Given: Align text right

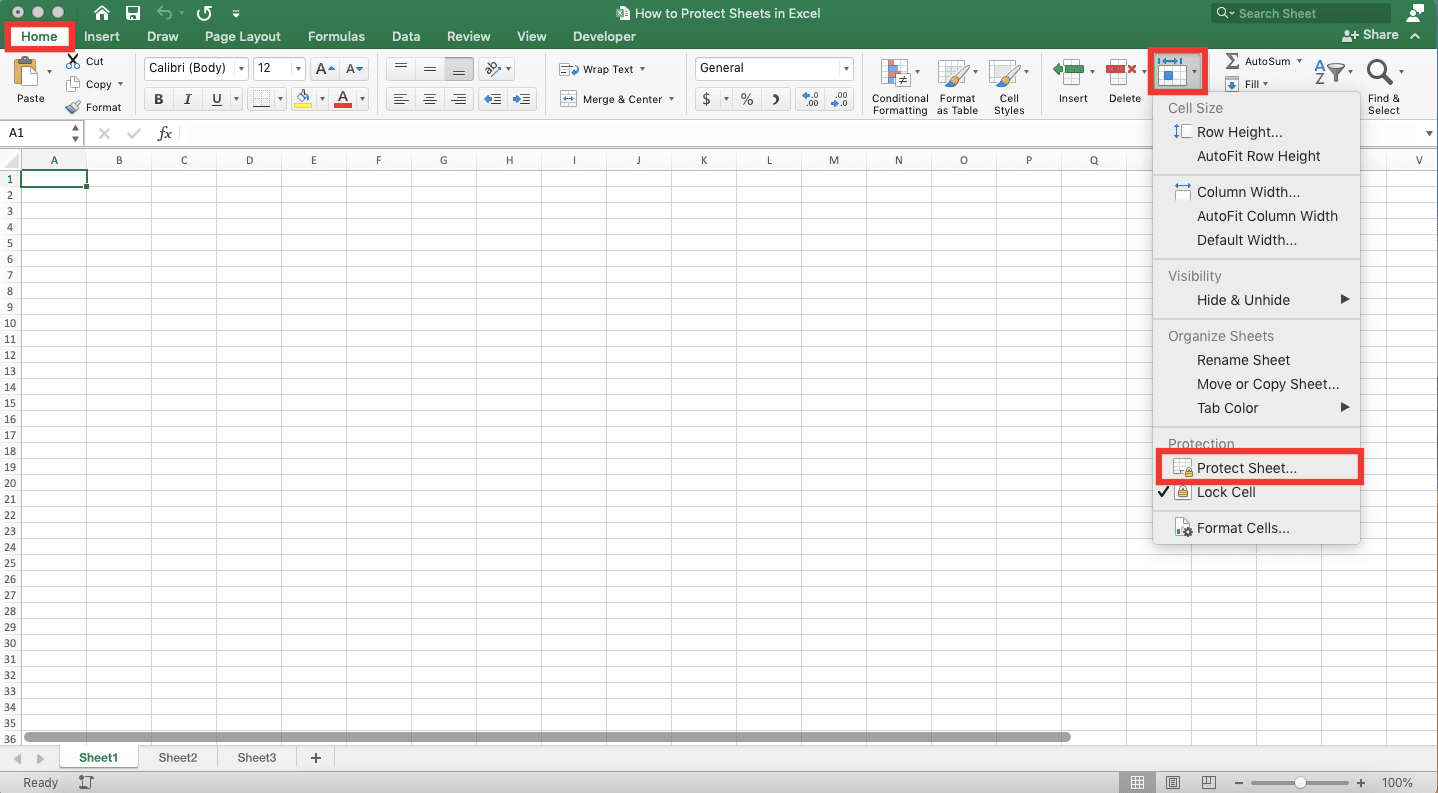Looking at the screenshot, I should point(459,99).
